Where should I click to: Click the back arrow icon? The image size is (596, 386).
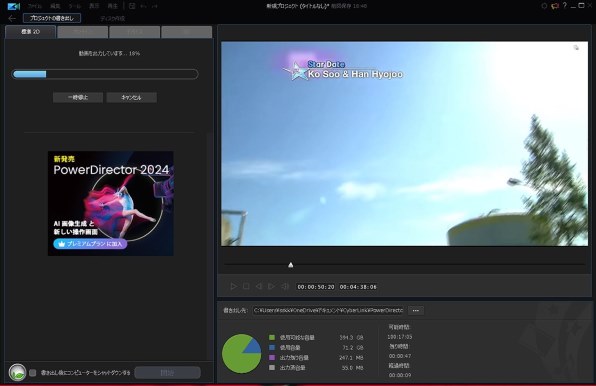click(12, 18)
